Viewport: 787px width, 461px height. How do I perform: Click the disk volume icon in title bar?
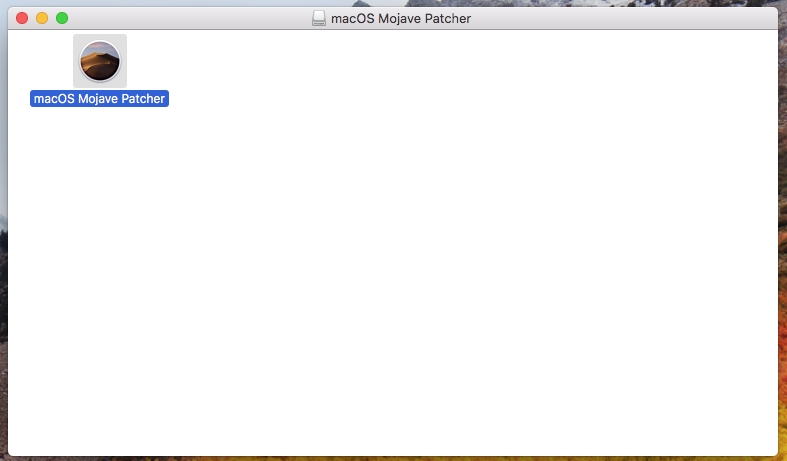319,18
